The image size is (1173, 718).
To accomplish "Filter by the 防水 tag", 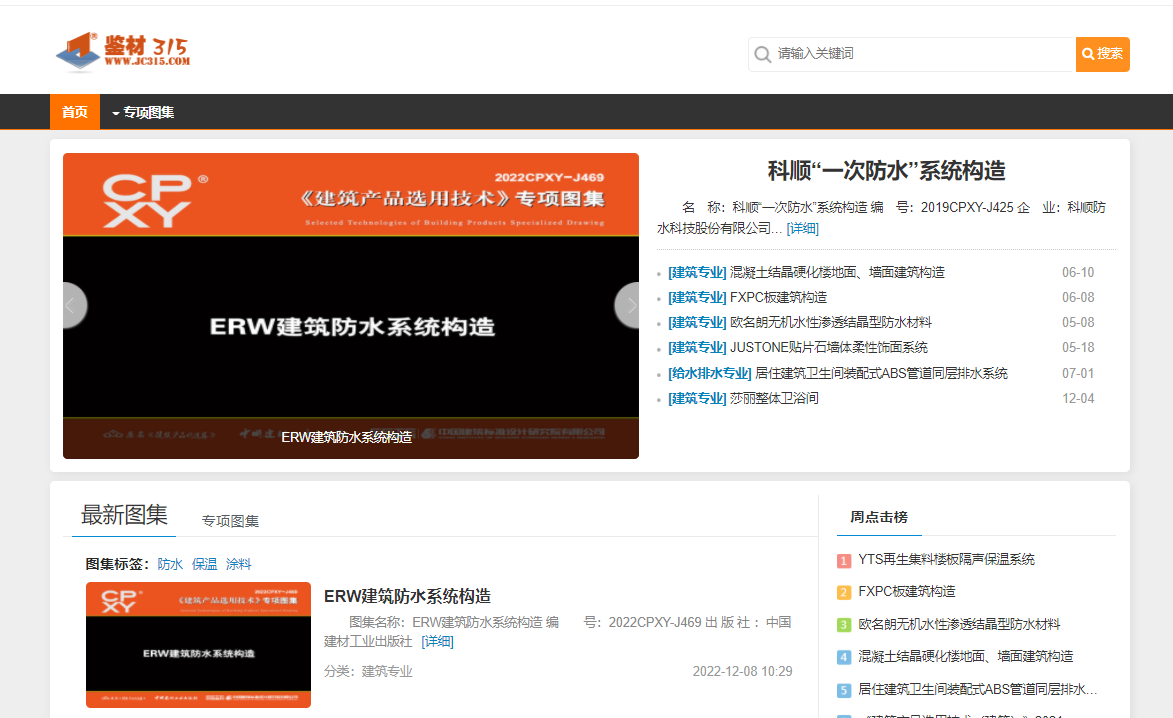I will 170,564.
